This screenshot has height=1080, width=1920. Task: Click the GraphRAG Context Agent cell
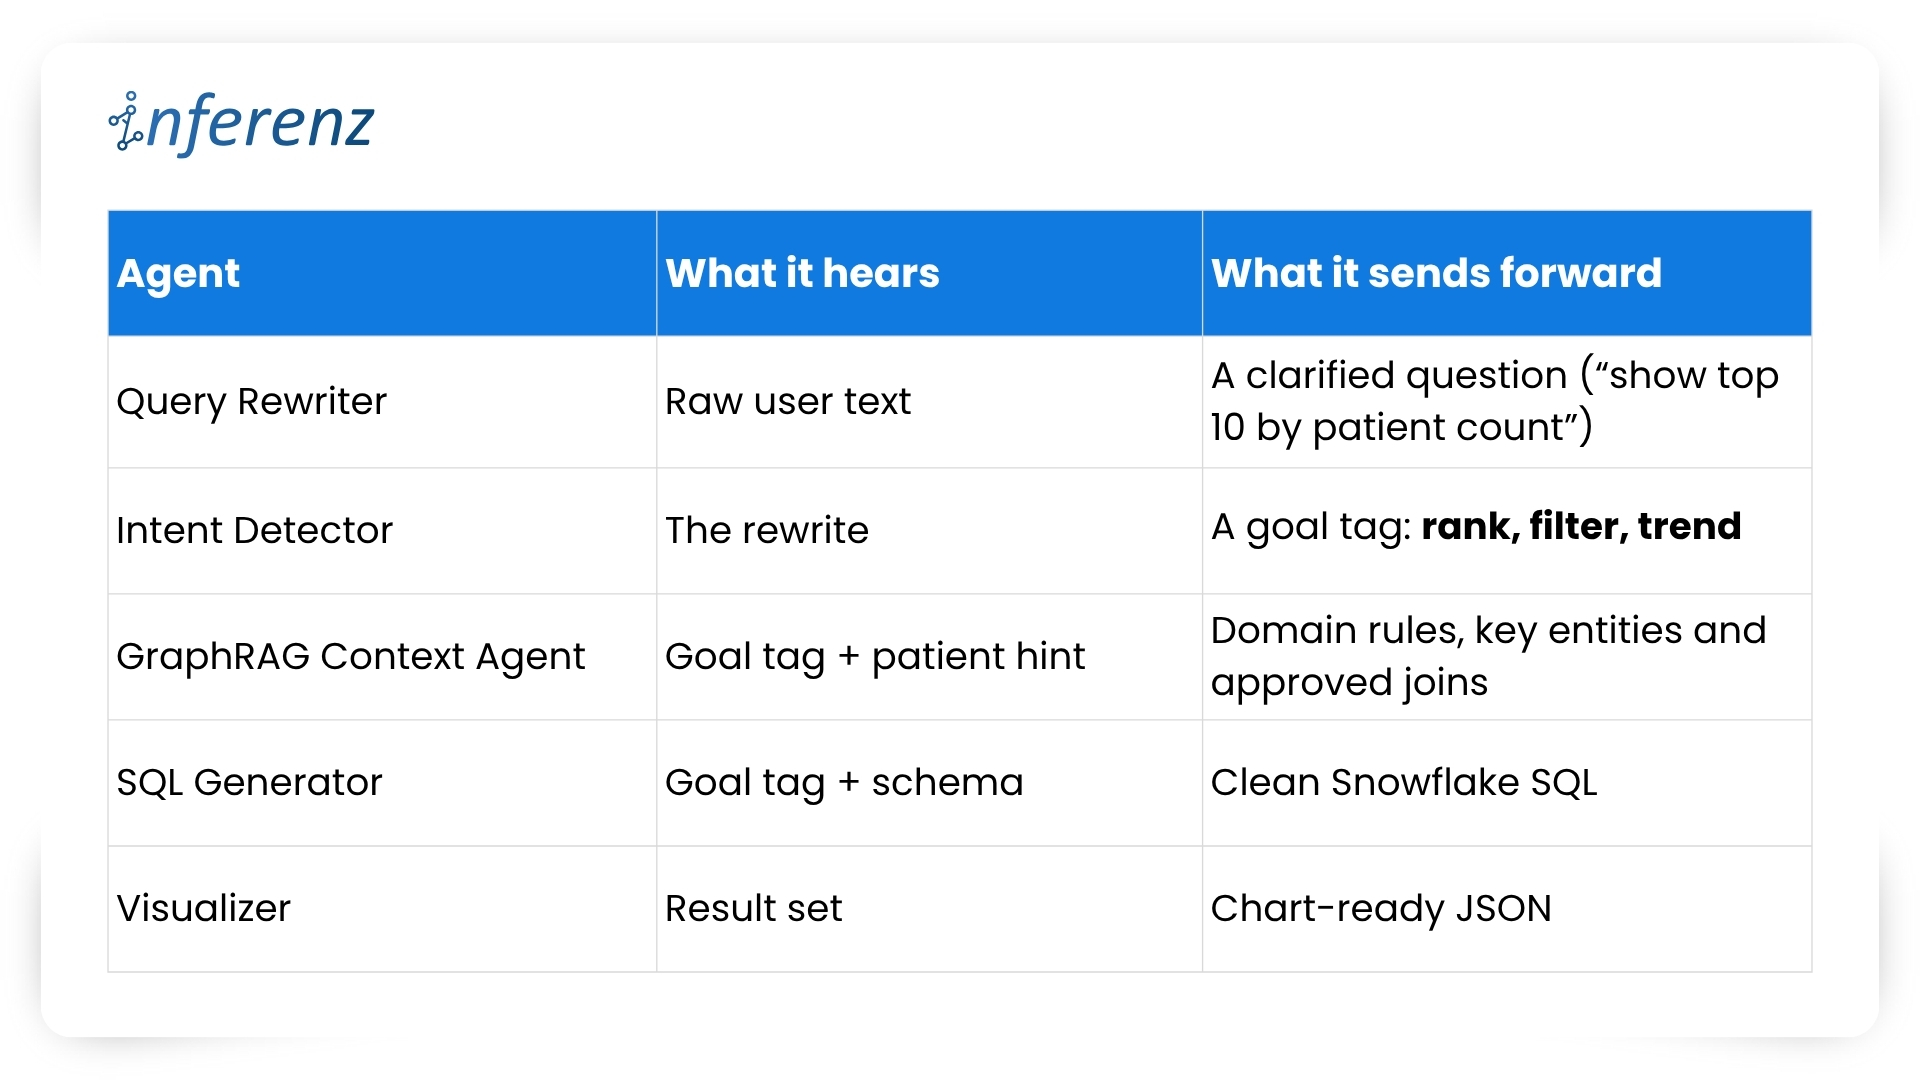coord(382,657)
